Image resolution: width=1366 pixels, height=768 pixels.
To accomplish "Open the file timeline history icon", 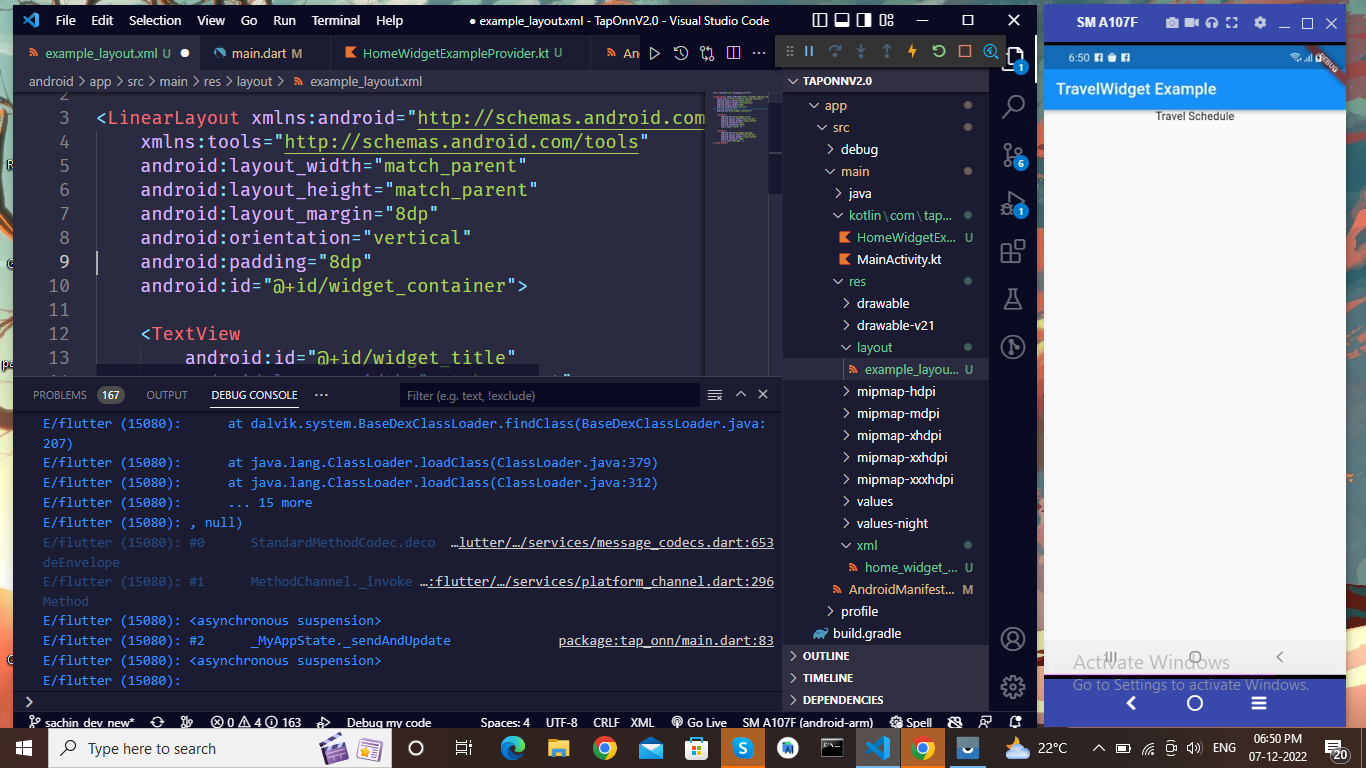I will pyautogui.click(x=681, y=53).
